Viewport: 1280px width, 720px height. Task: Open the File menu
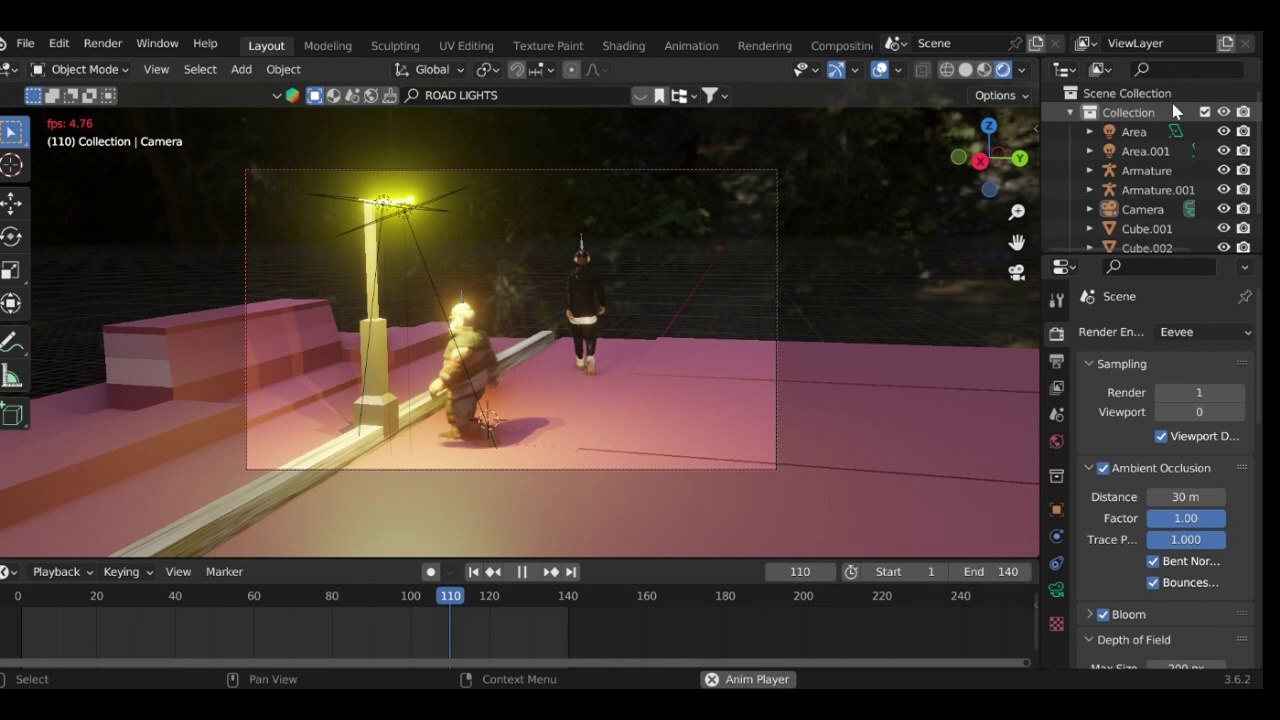point(25,44)
